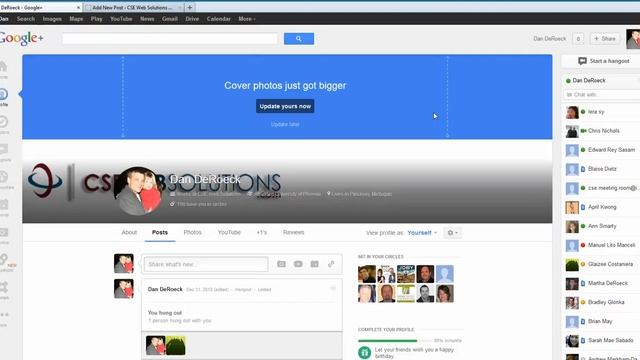Switch to the About tab
The width and height of the screenshot is (640, 360).
129,232
